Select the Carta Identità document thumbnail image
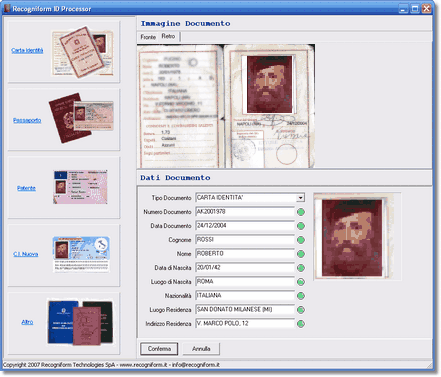This screenshot has height=377, width=441. pos(82,52)
